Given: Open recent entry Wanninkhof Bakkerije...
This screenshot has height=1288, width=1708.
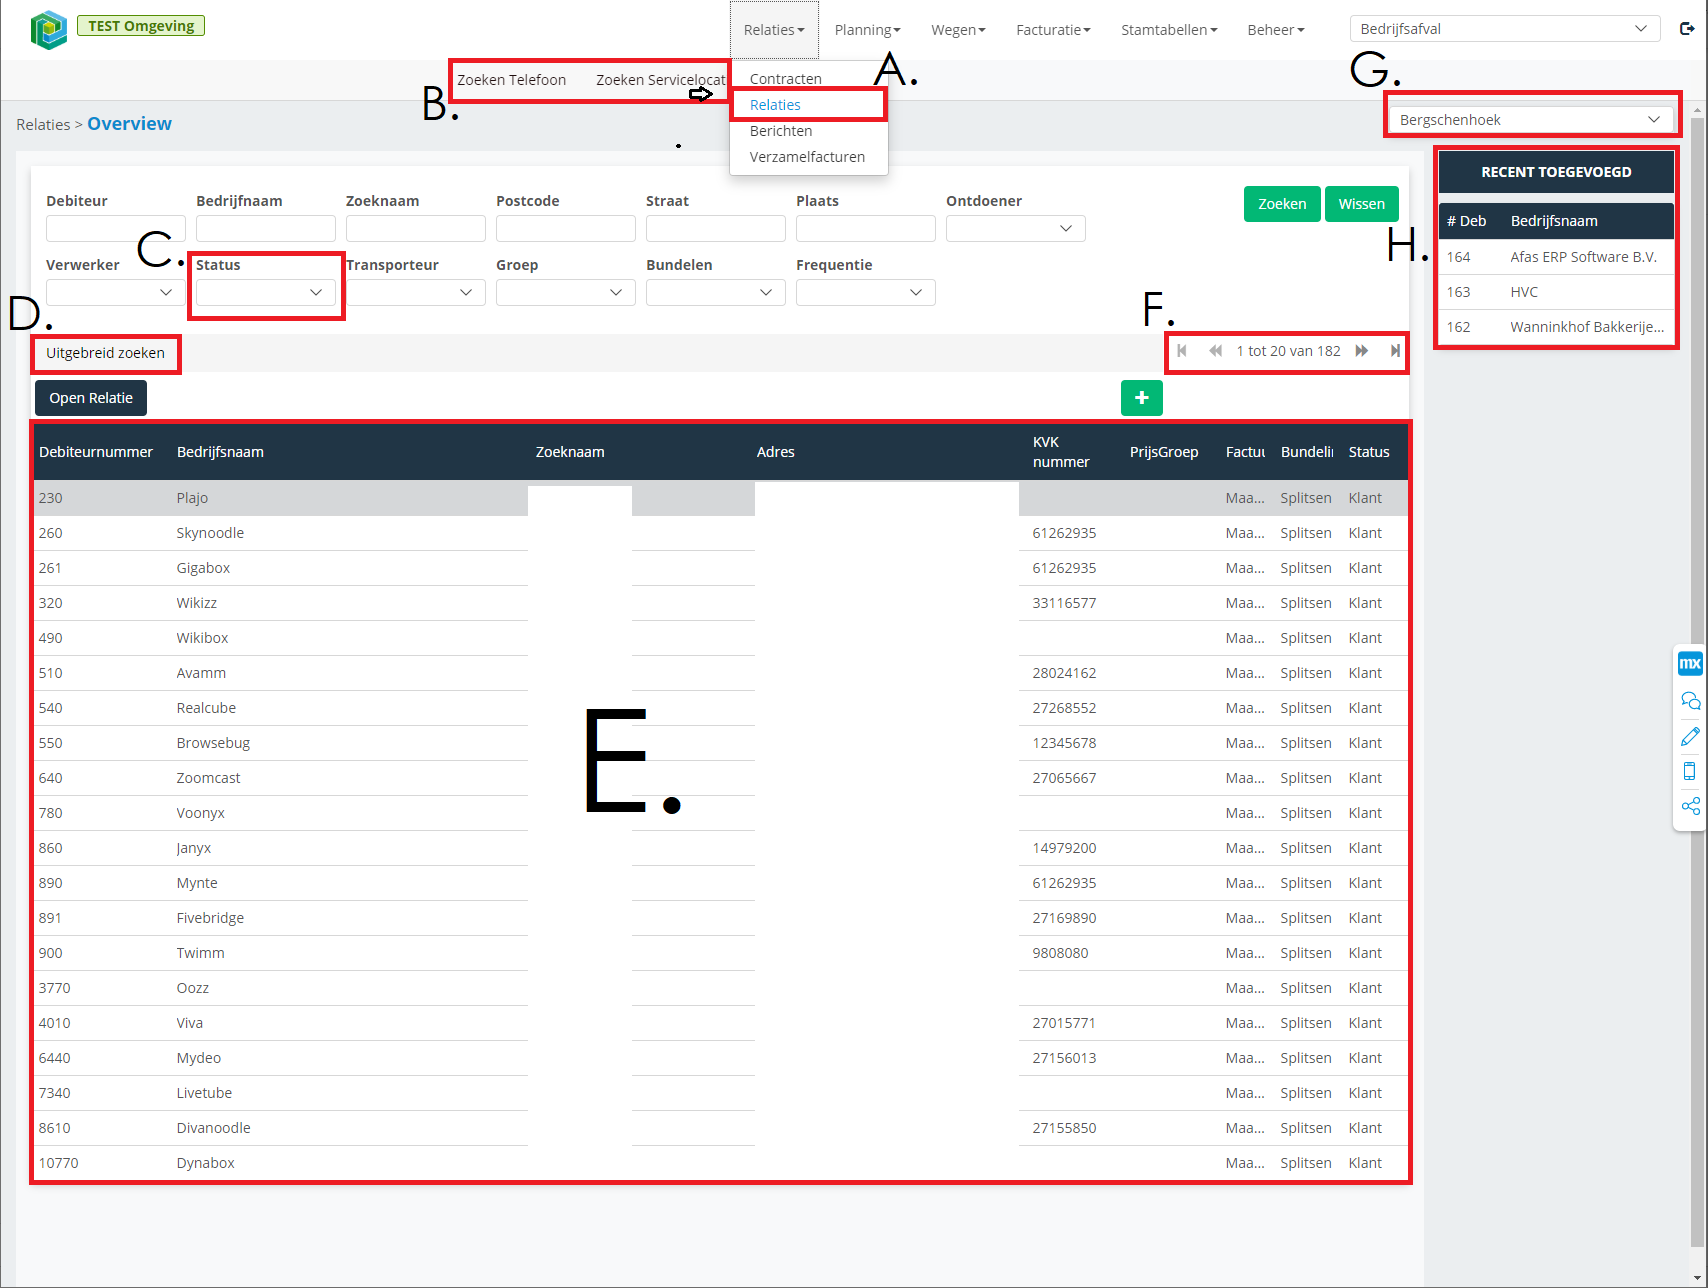Looking at the screenshot, I should click(x=1556, y=327).
